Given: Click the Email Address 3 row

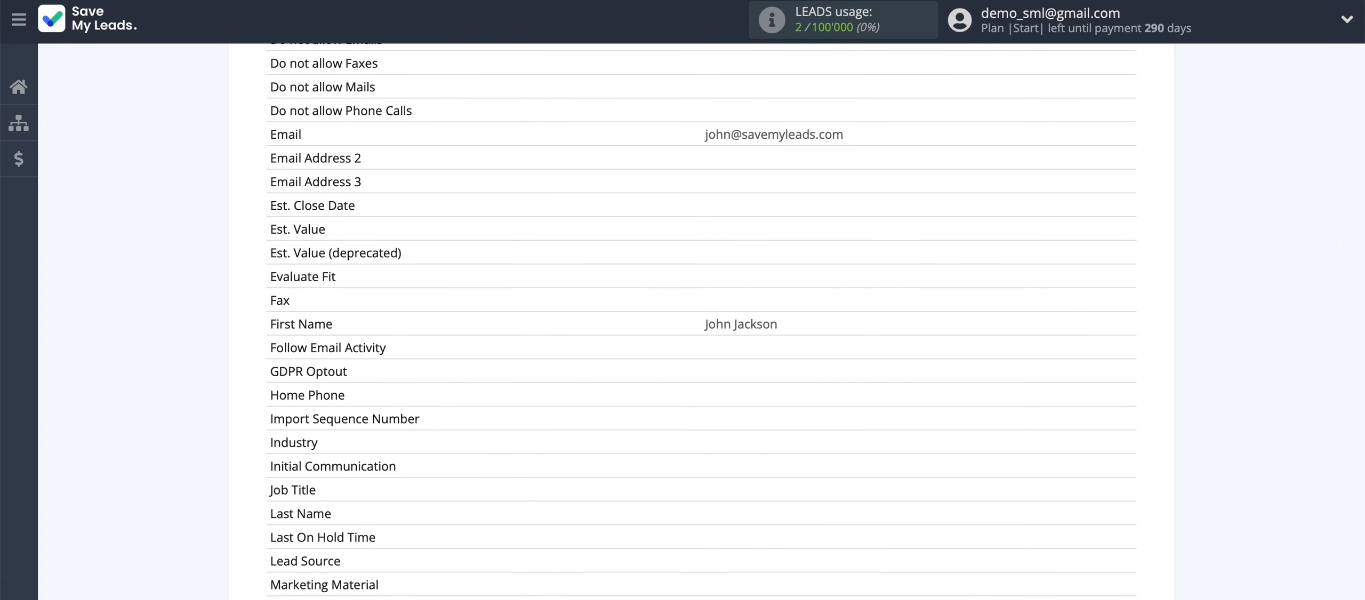Looking at the screenshot, I should pos(700,182).
